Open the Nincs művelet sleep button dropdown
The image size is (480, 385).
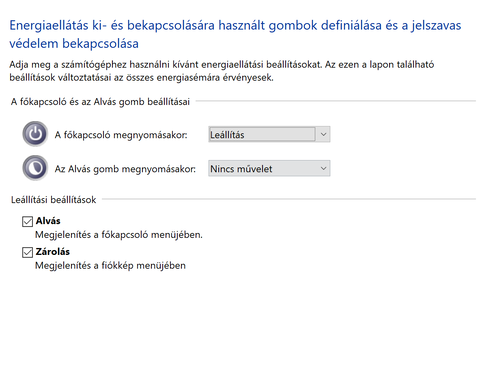(x=269, y=168)
